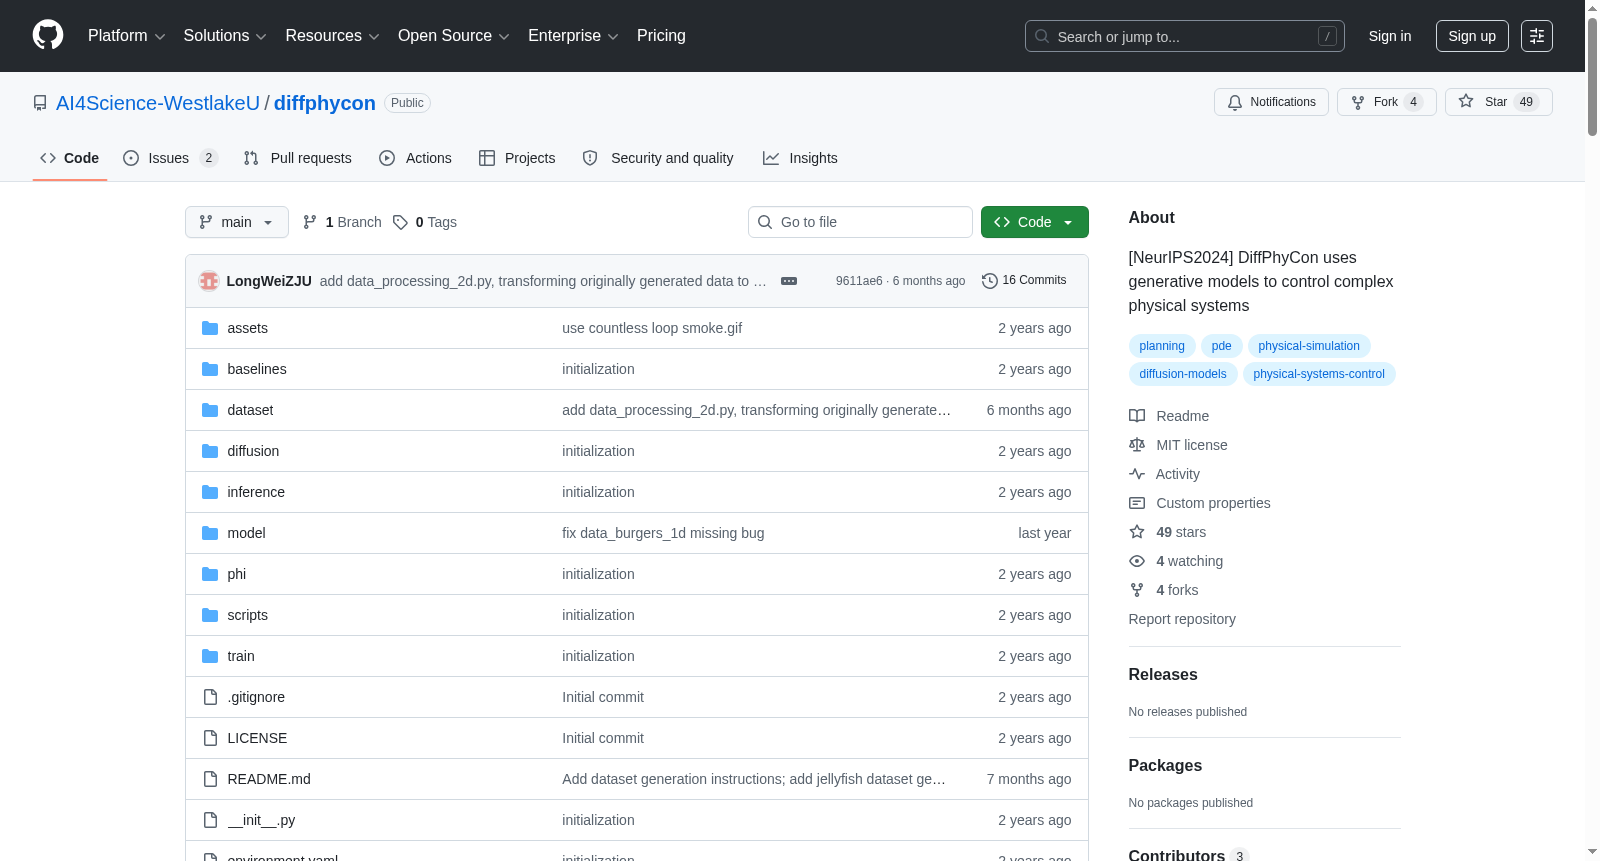Click the commits history clock icon

click(x=990, y=281)
